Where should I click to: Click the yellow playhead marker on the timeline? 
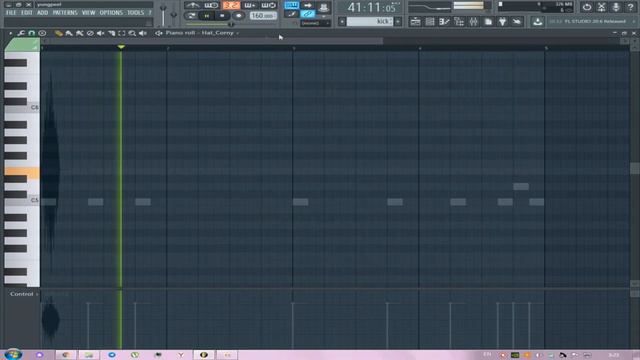pyautogui.click(x=121, y=47)
